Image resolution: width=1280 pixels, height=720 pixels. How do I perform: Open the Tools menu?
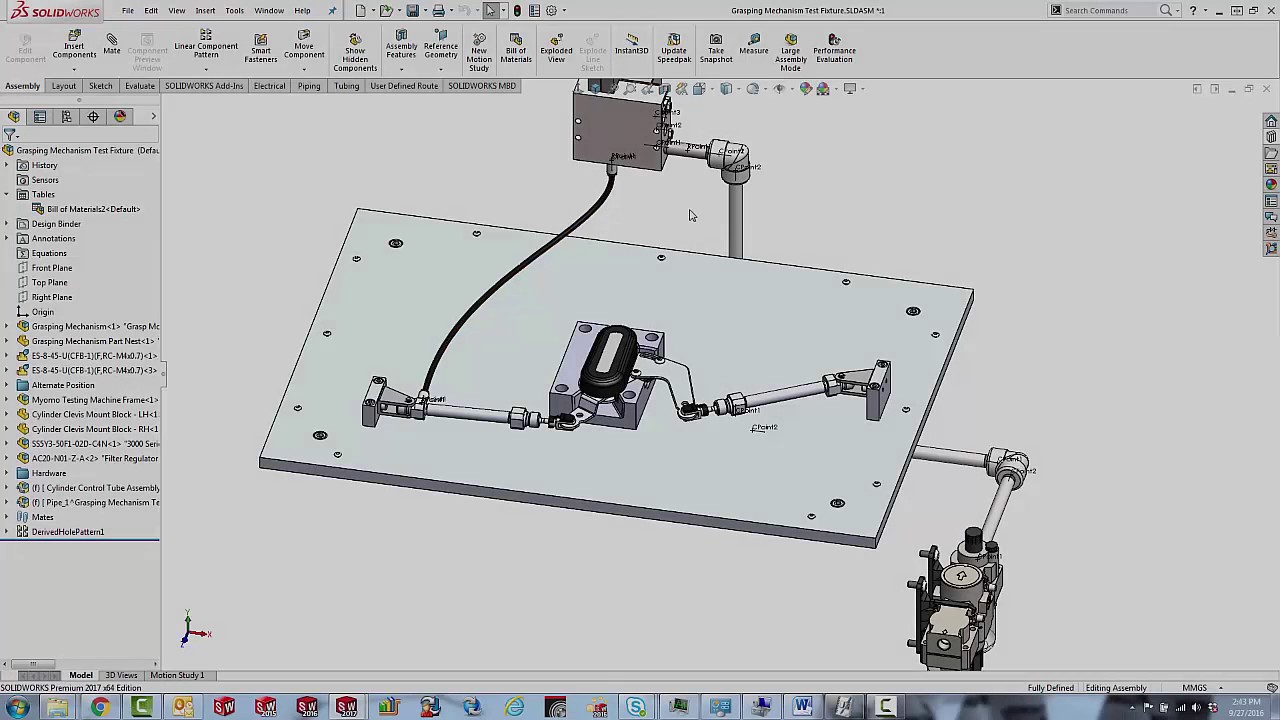click(x=234, y=10)
